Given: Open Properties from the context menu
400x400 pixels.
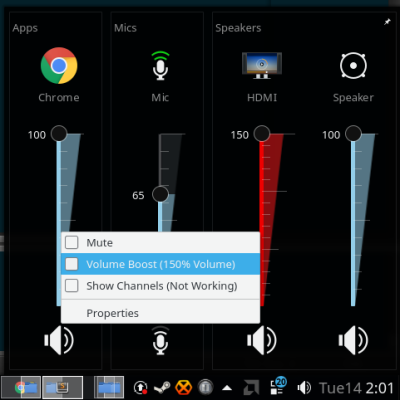Looking at the screenshot, I should click(160, 313).
